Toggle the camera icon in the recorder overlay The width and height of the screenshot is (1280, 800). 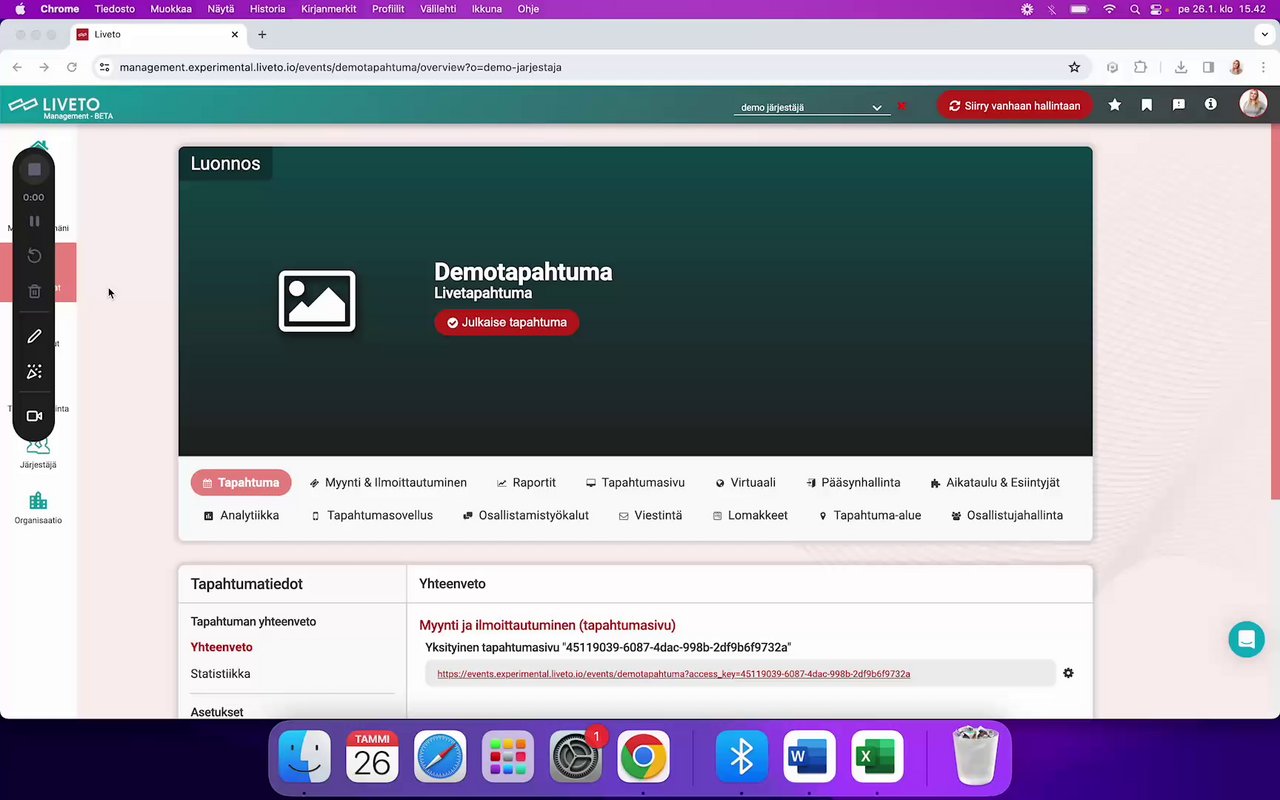point(34,416)
